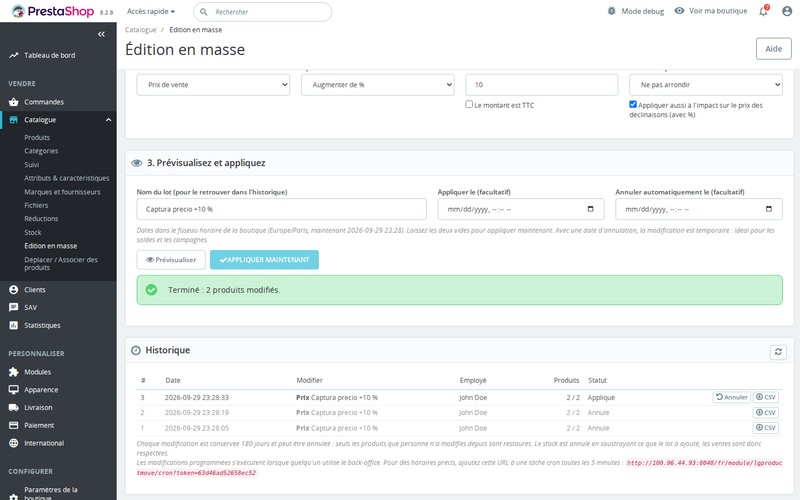
Task: Open calendar picker for Annuler automatiquement le
Action: click(x=769, y=209)
